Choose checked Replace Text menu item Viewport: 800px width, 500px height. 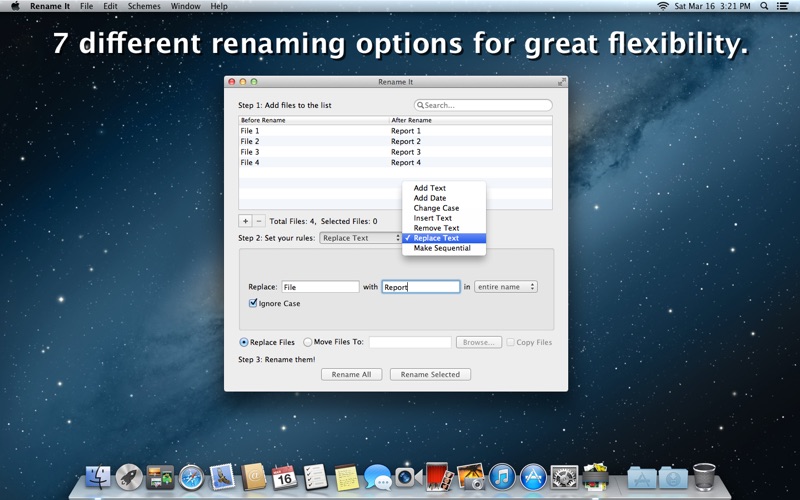pyautogui.click(x=444, y=238)
